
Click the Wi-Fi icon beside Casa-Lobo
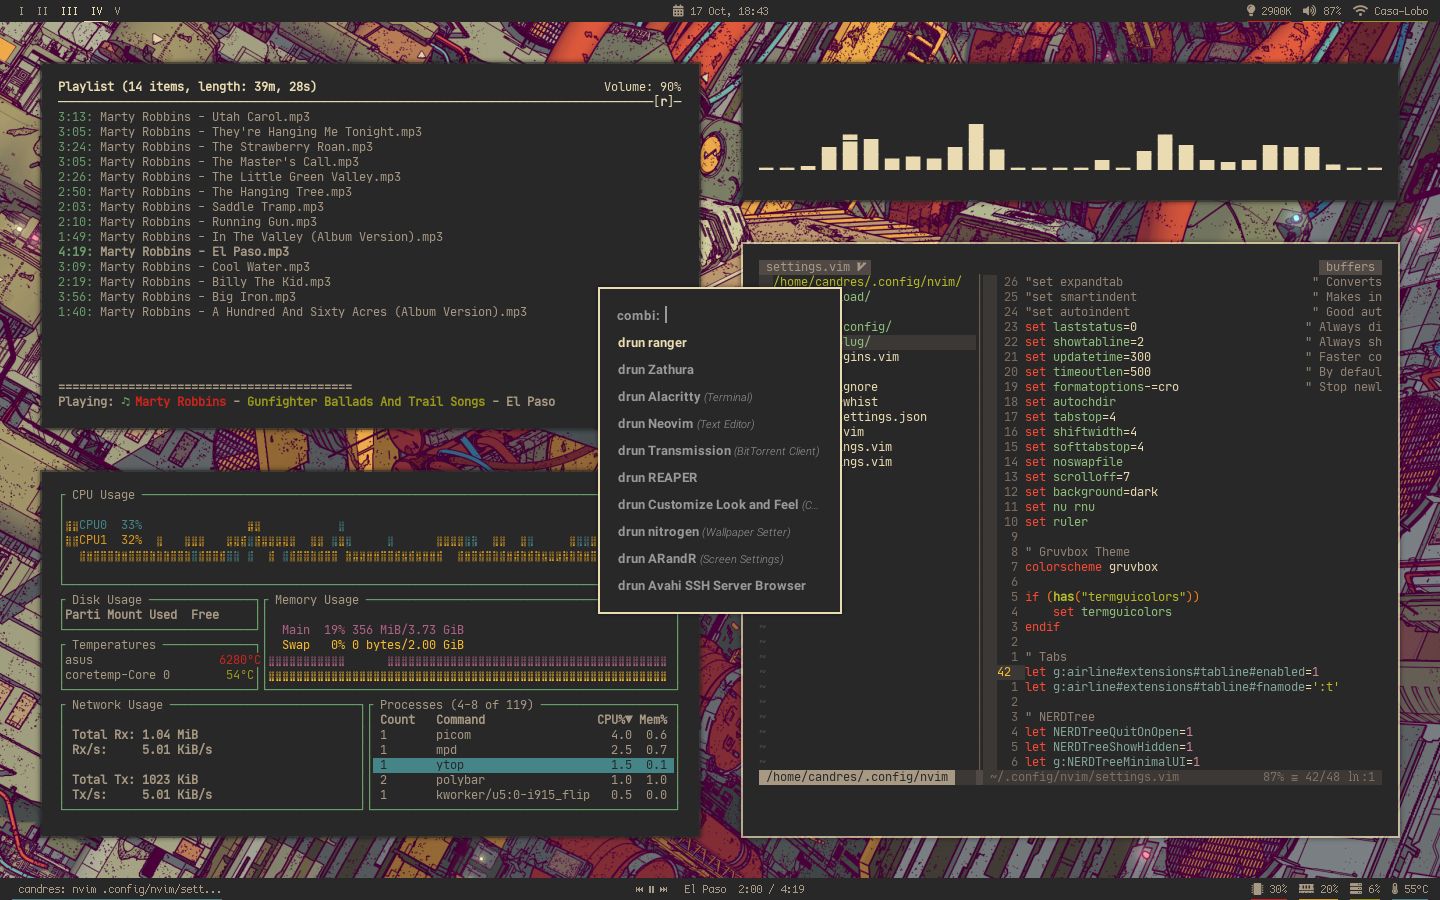[1361, 11]
